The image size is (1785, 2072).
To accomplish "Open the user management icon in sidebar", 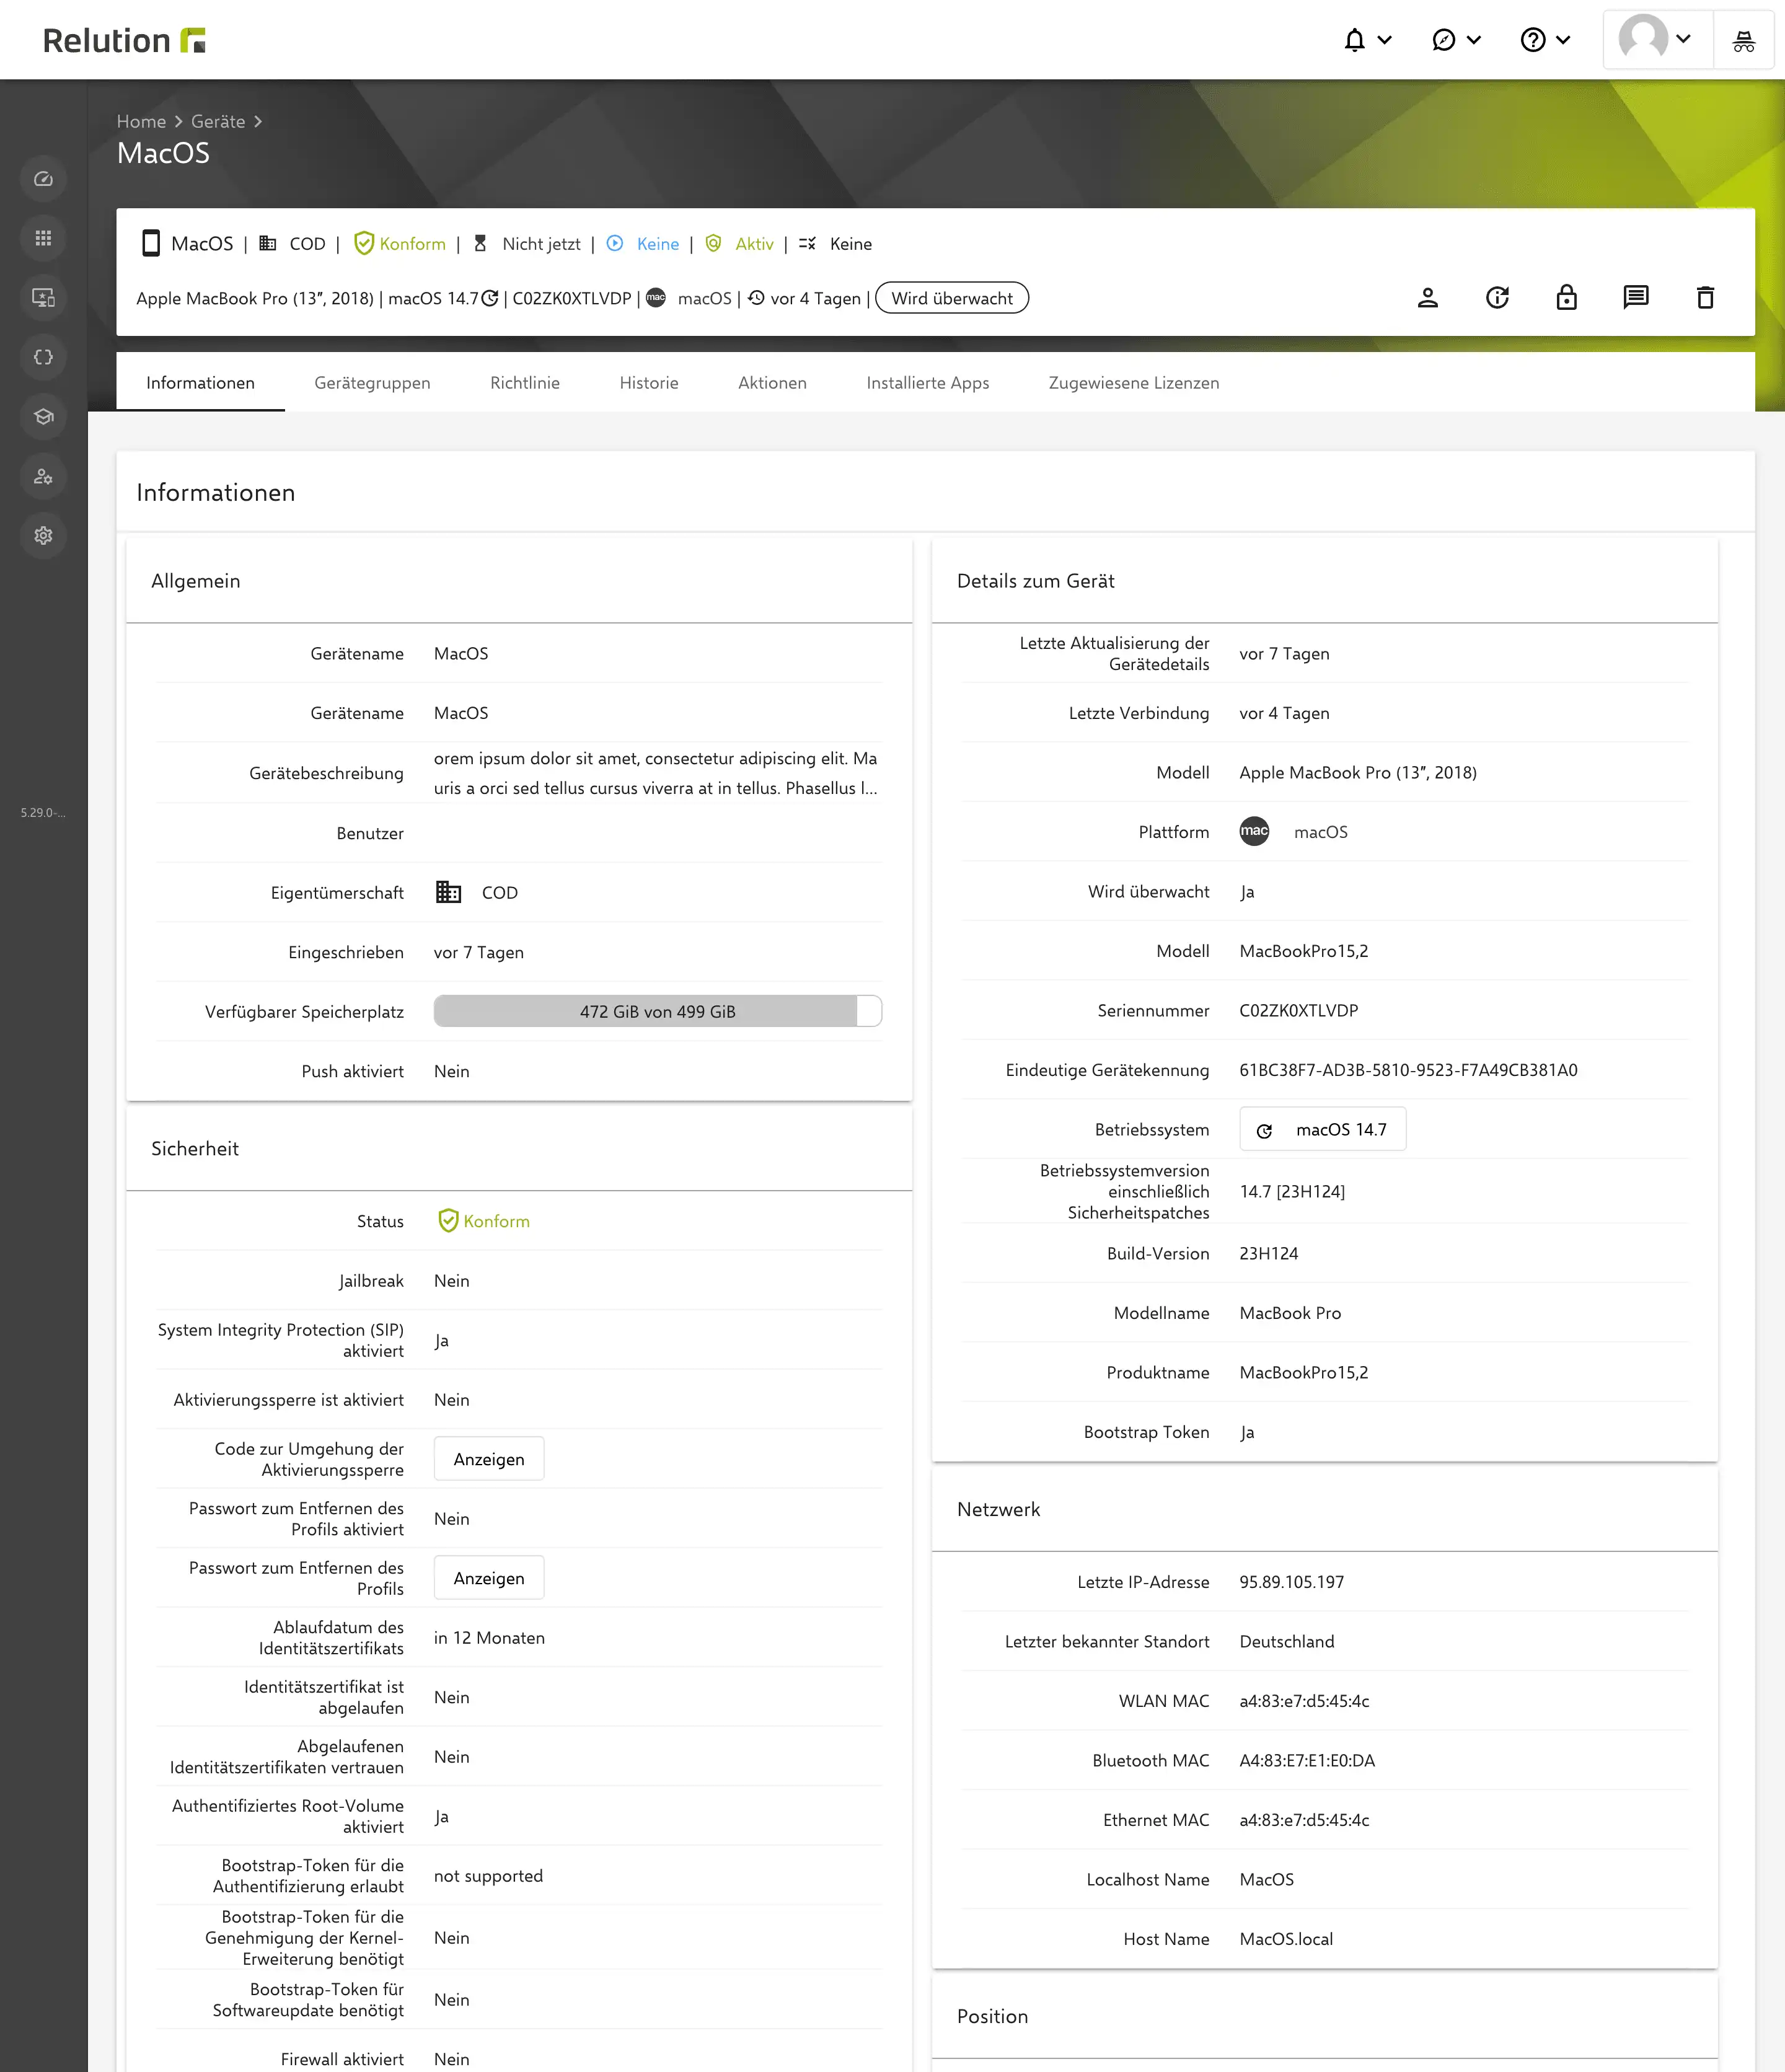I will 43,476.
